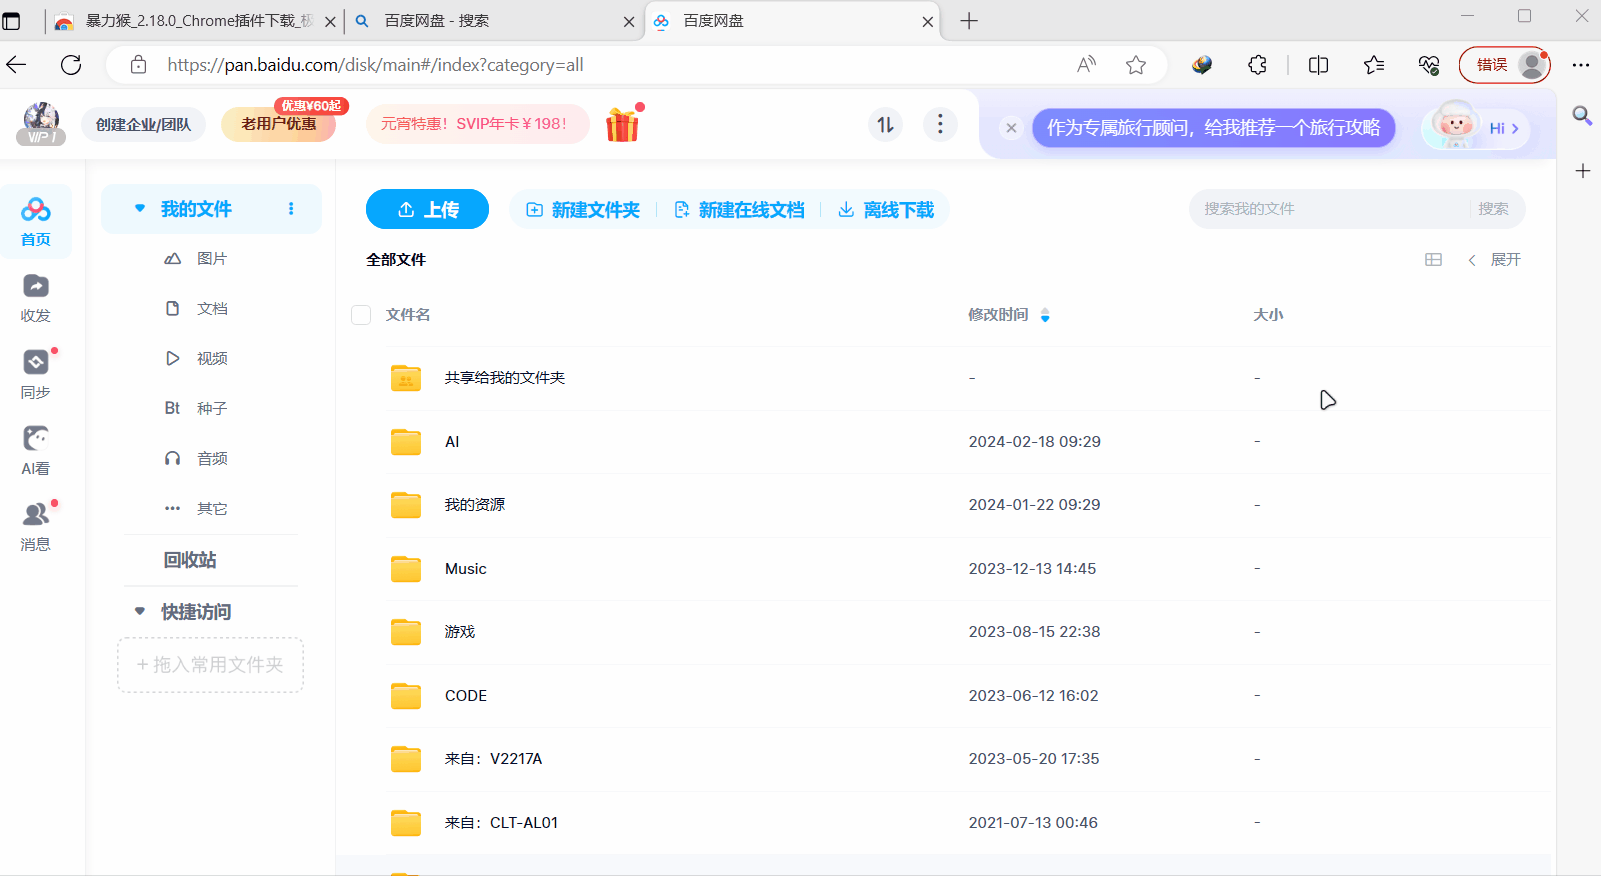Viewport: 1601px width, 876px height.
Task: Open the 我的资源 folder name
Action: tap(475, 505)
